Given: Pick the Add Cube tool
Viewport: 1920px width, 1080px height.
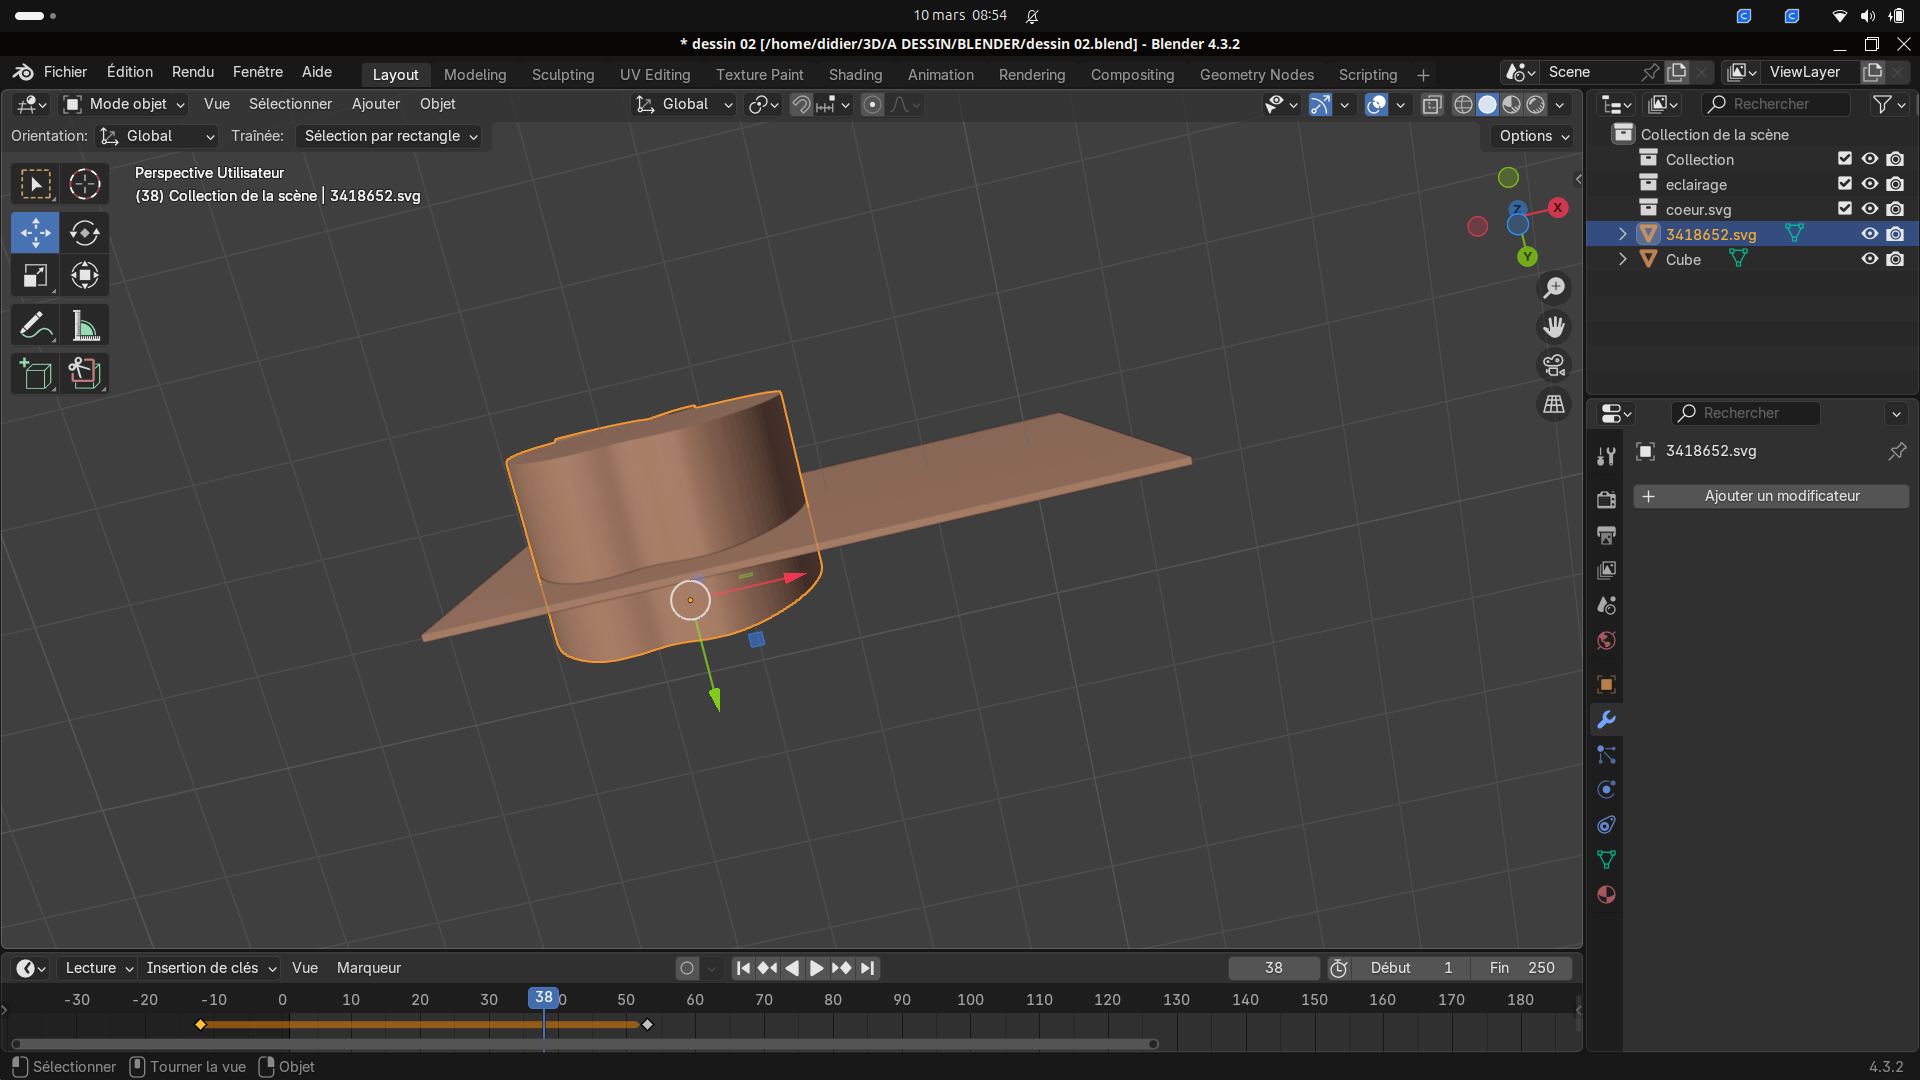Looking at the screenshot, I should point(36,374).
